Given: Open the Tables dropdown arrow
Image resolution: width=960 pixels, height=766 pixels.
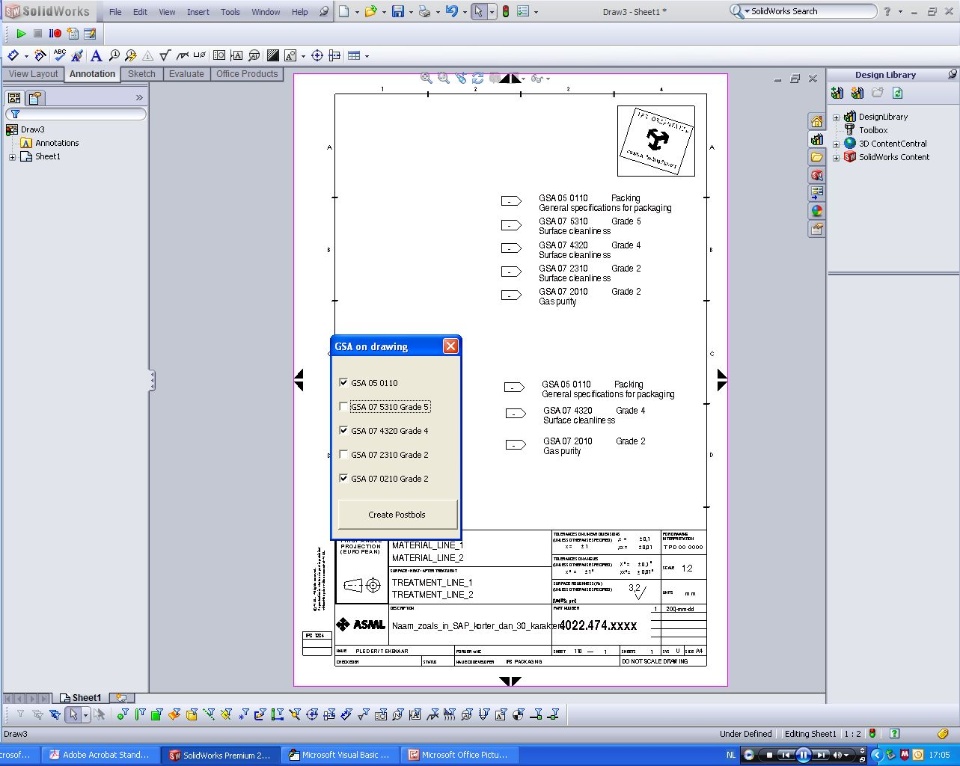Looking at the screenshot, I should tap(367, 56).
